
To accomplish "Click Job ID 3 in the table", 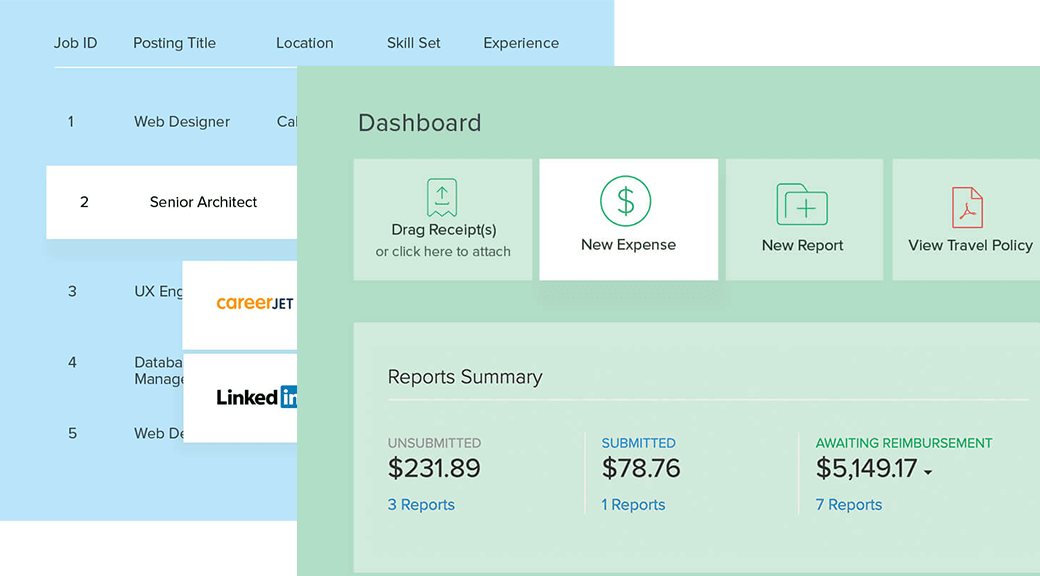I will tap(72, 291).
